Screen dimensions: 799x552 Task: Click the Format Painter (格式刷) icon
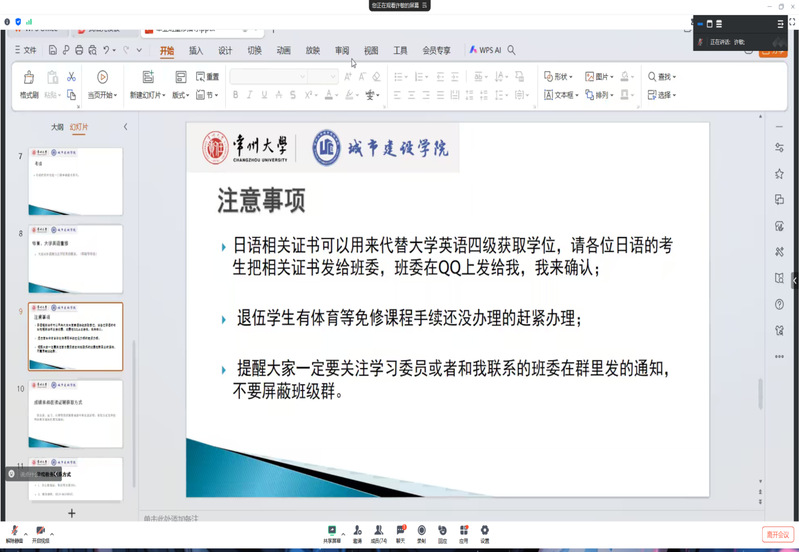29,78
